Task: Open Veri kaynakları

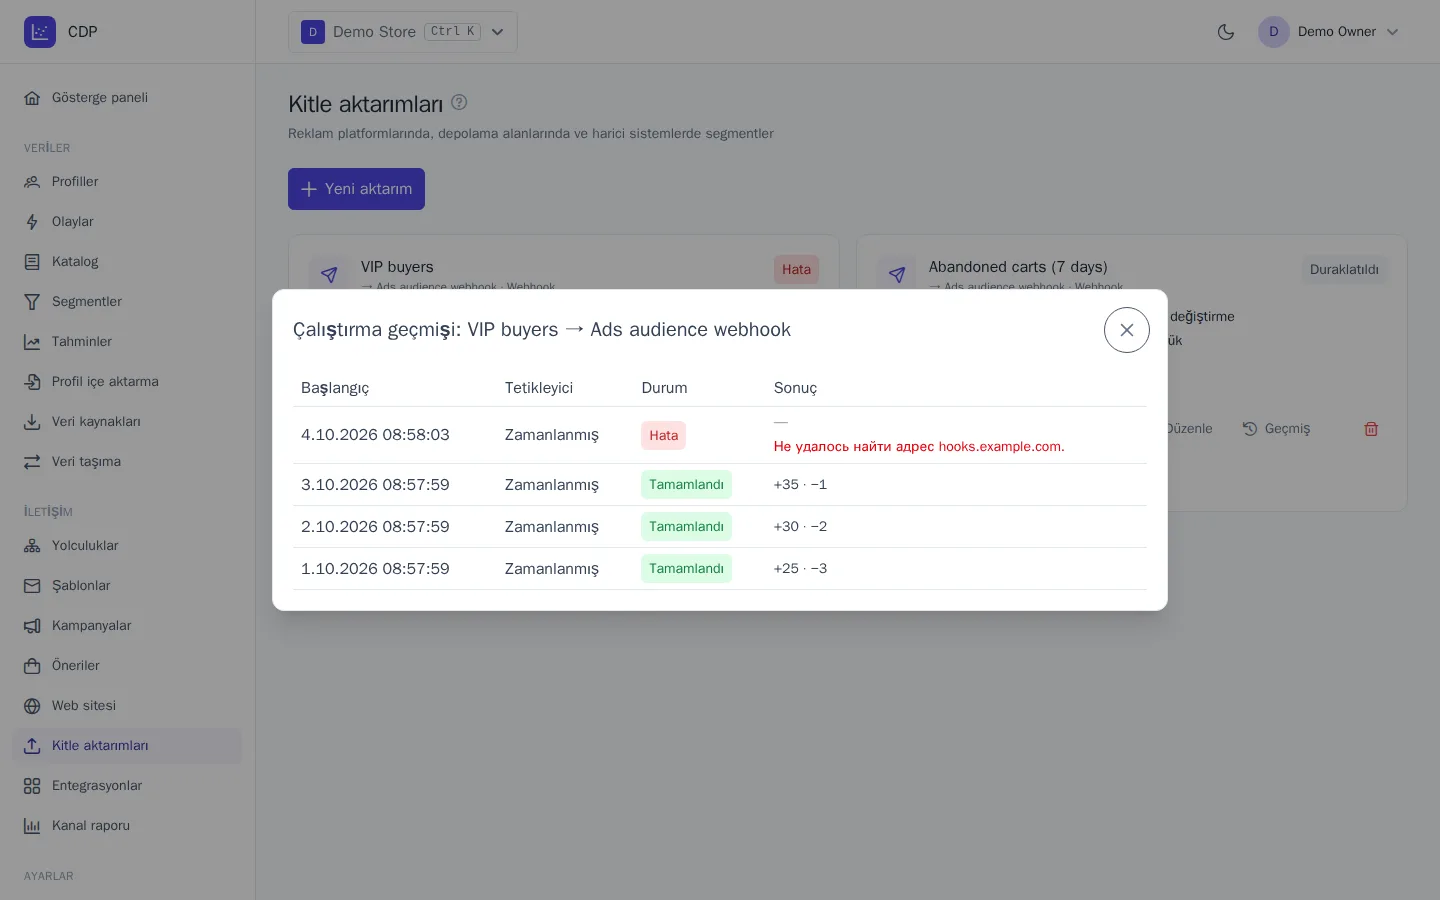Action: tap(127, 422)
